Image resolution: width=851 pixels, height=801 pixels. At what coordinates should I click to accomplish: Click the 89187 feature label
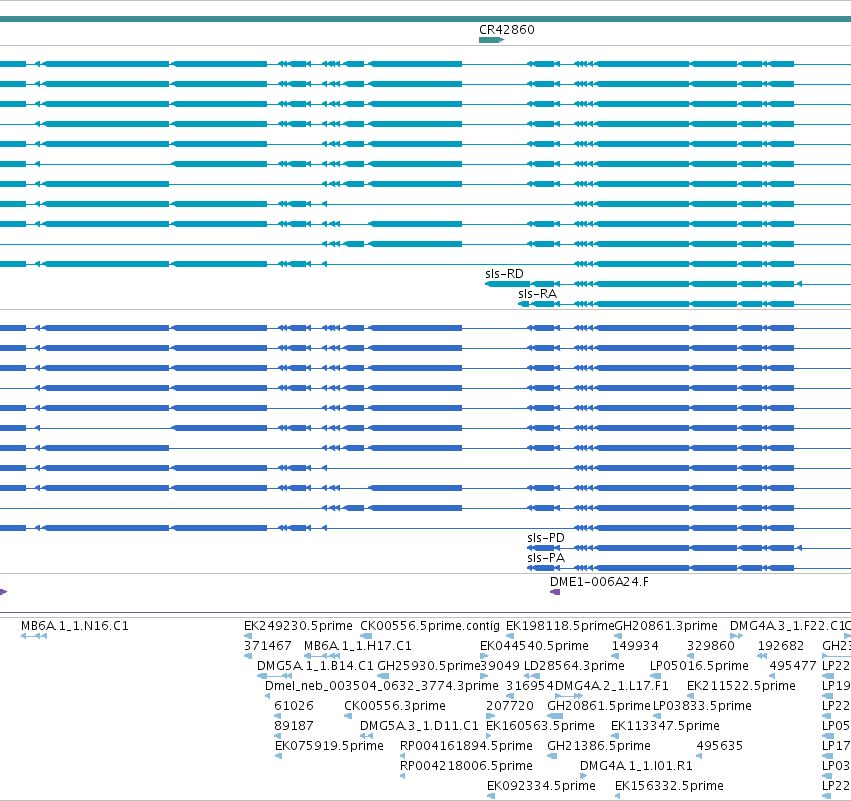[x=294, y=726]
